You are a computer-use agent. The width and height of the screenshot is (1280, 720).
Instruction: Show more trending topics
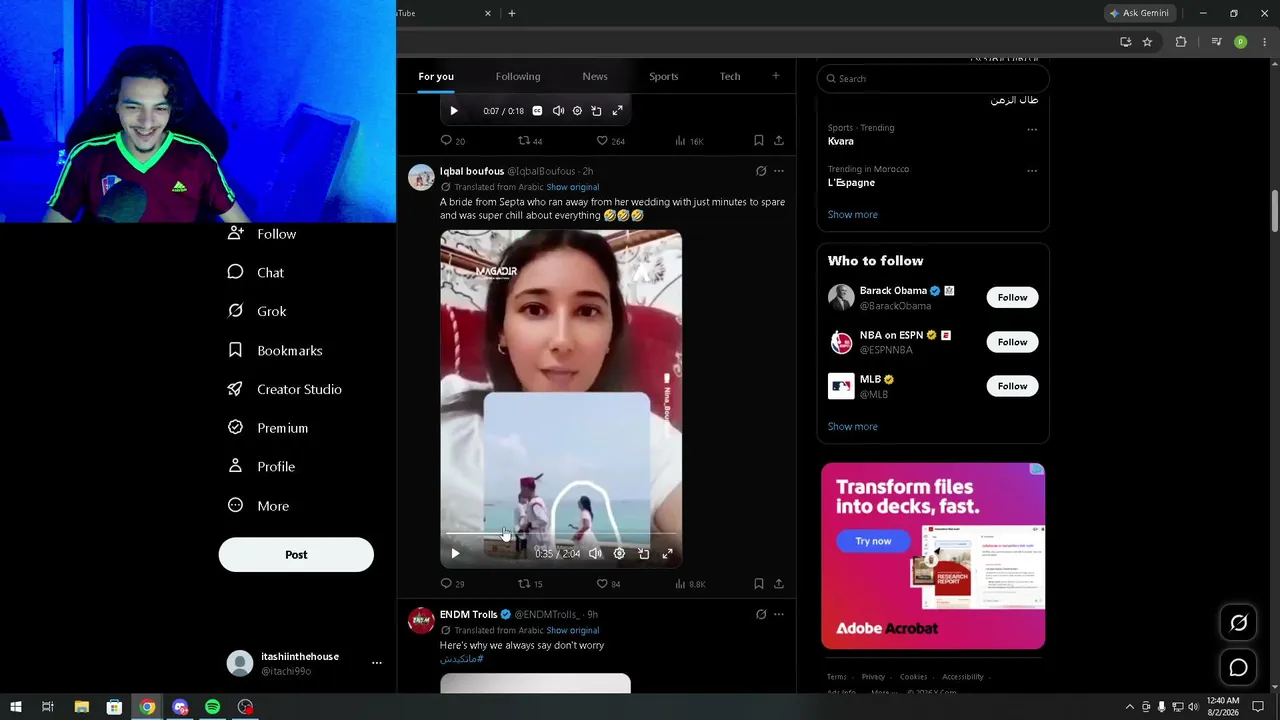(853, 215)
